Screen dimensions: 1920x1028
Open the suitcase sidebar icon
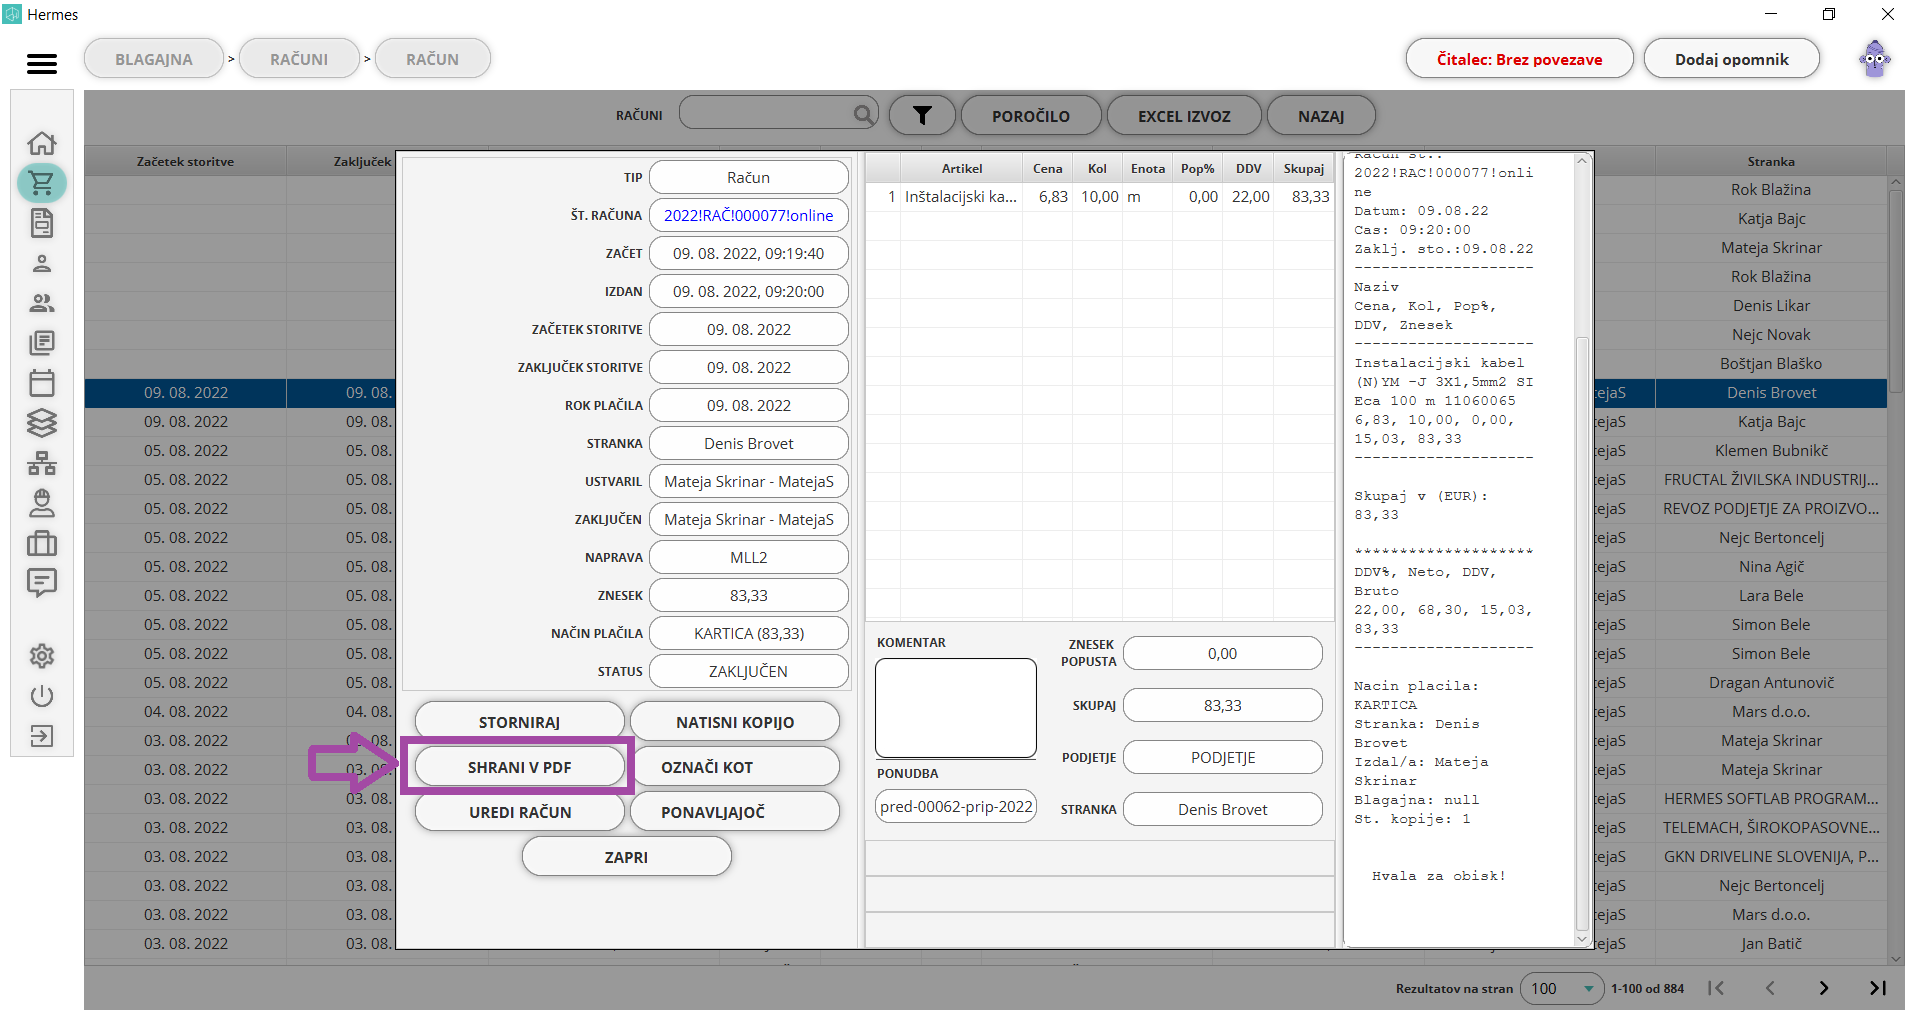pos(42,543)
